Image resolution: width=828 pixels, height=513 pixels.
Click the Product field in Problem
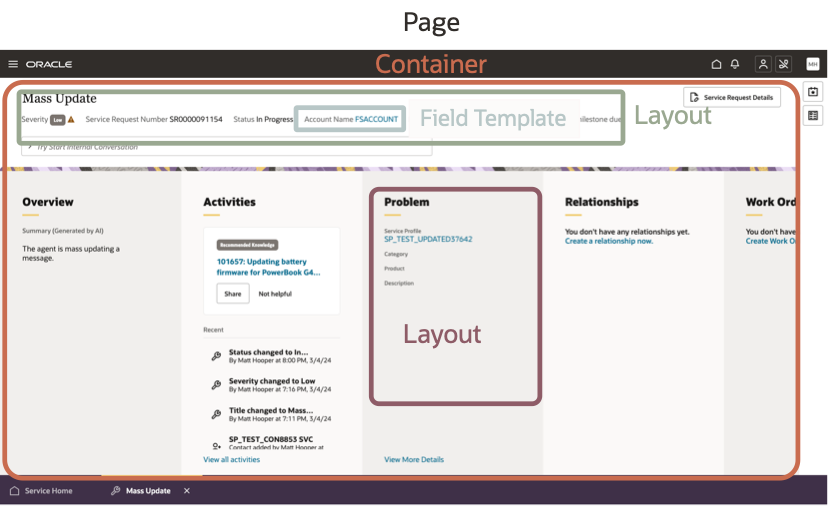394,268
